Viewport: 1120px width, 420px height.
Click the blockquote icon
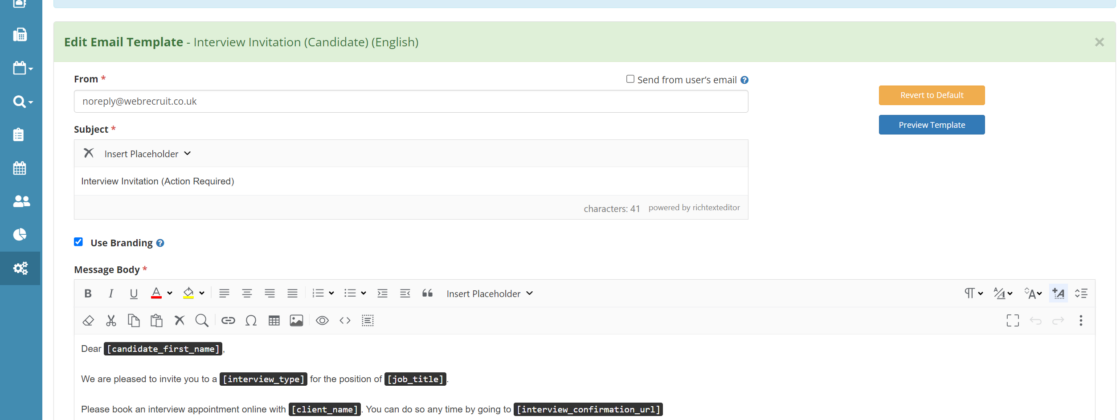pyautogui.click(x=428, y=293)
